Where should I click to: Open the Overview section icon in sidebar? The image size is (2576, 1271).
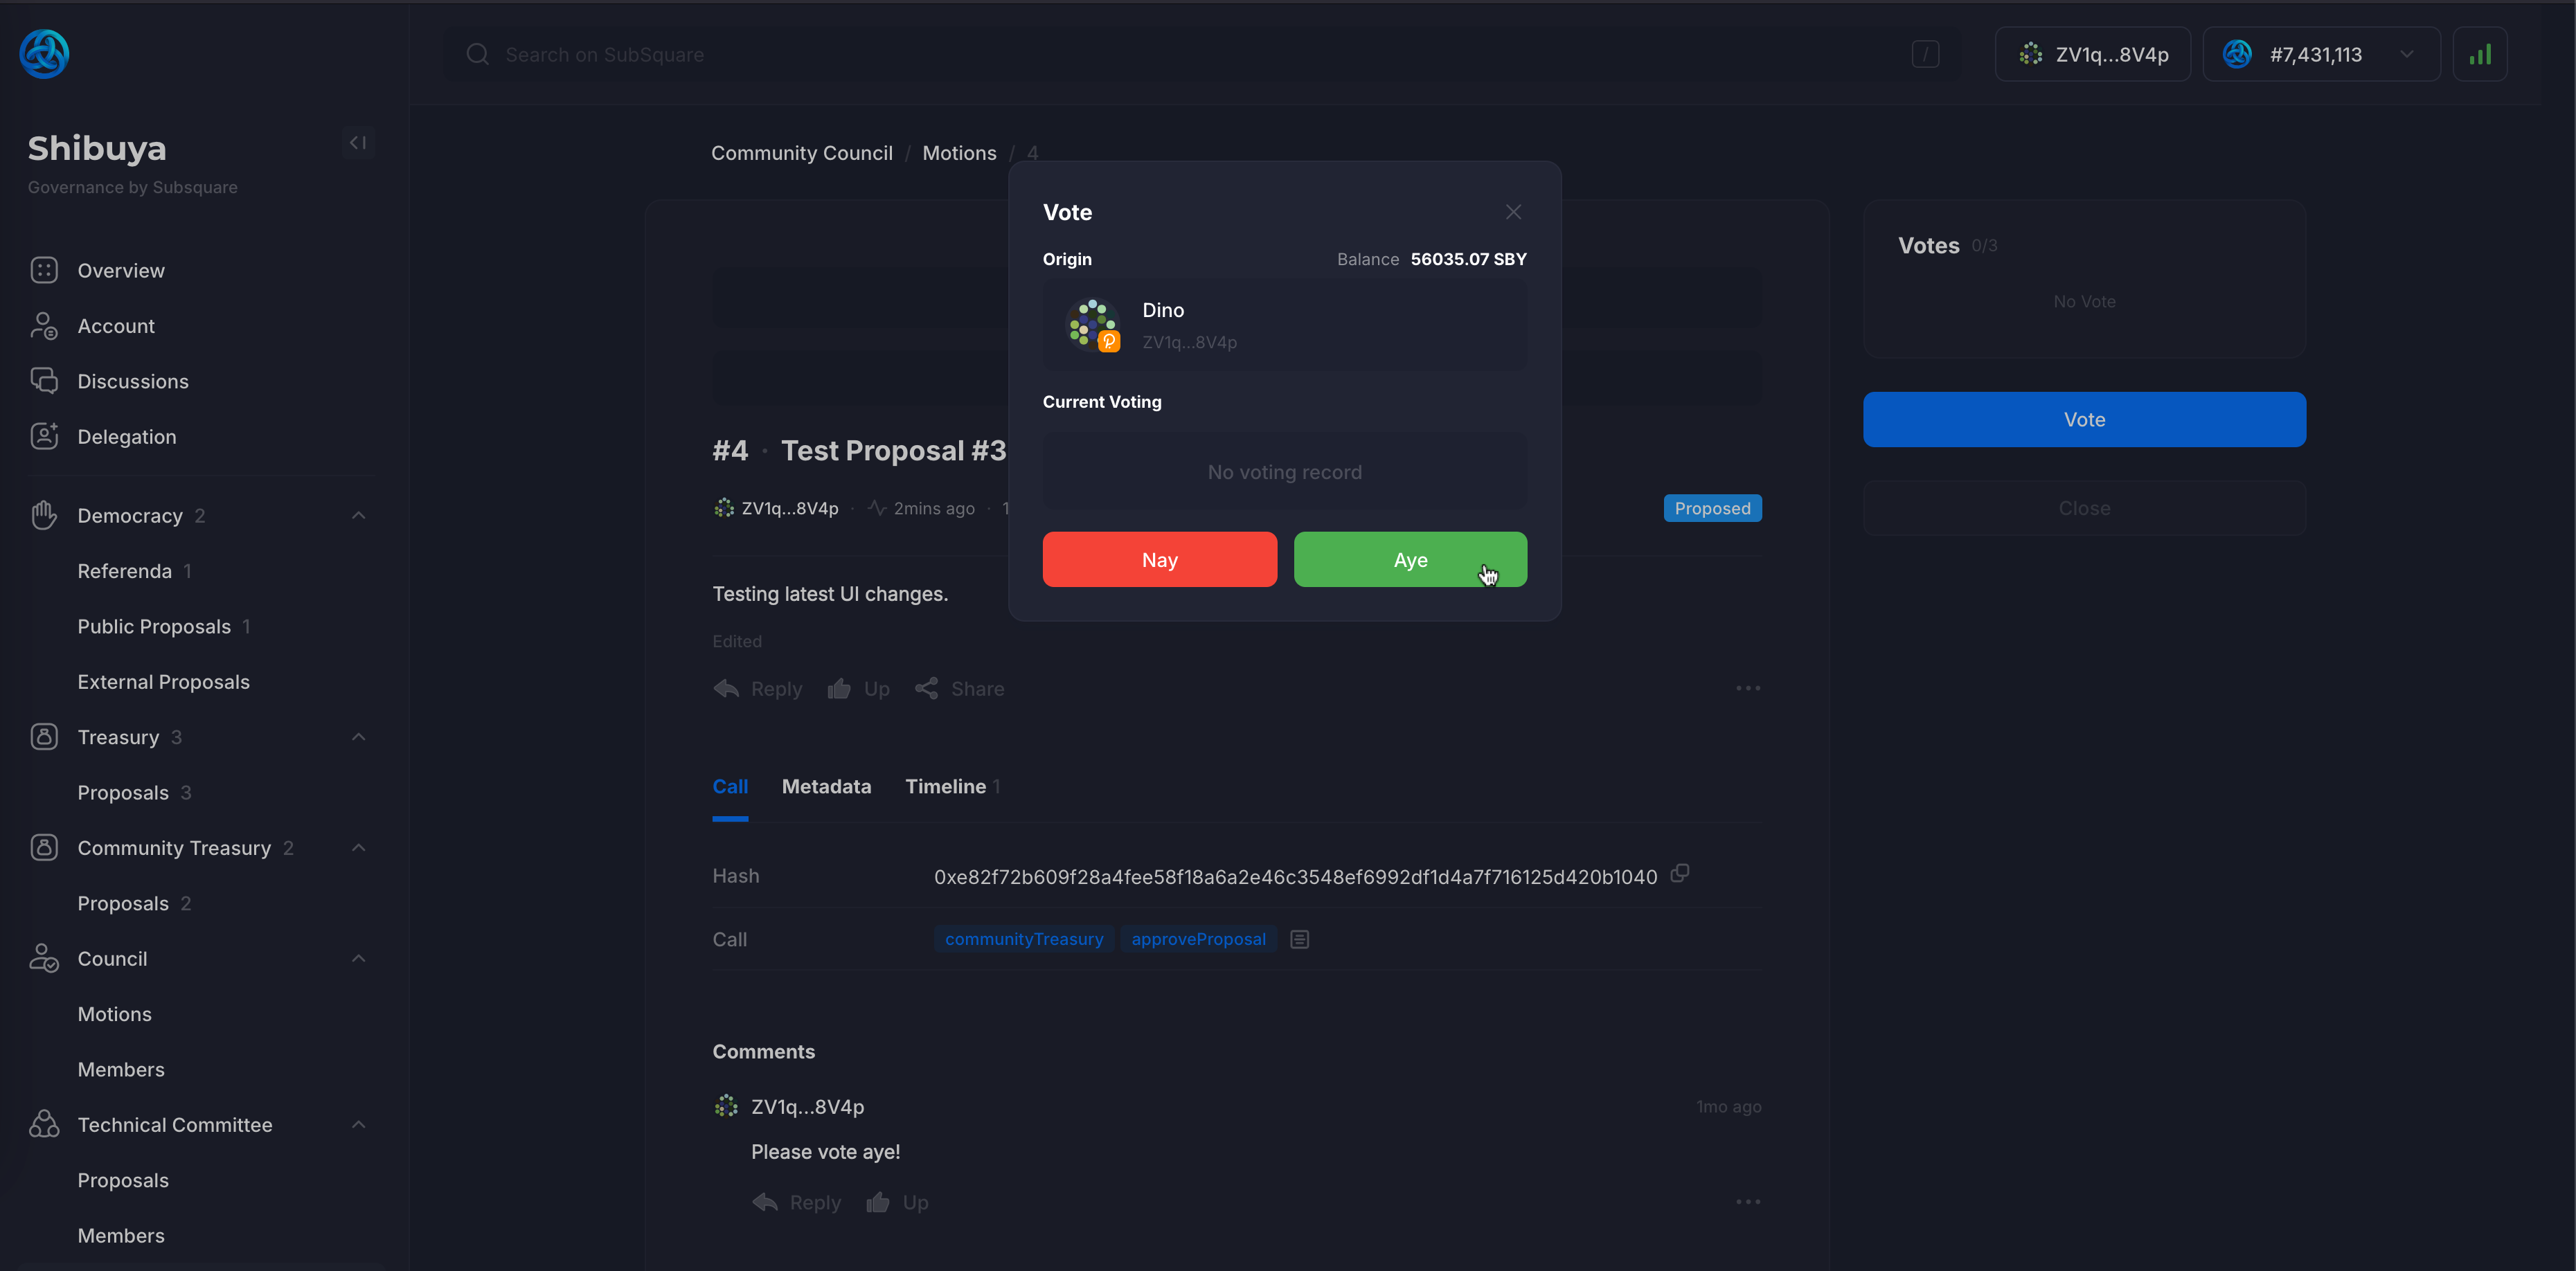pos(44,270)
